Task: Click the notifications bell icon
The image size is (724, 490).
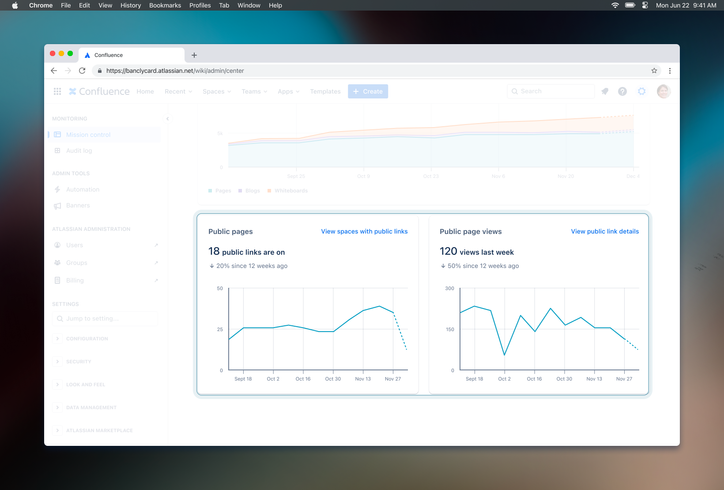Action: (604, 91)
